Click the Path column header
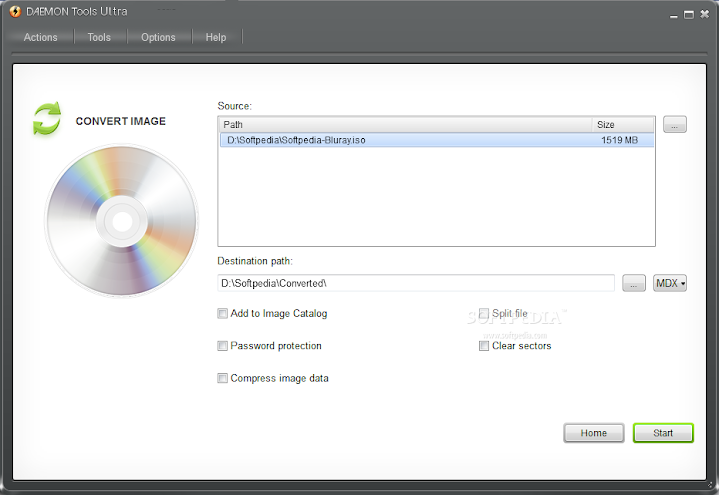This screenshot has width=719, height=495. click(x=405, y=124)
